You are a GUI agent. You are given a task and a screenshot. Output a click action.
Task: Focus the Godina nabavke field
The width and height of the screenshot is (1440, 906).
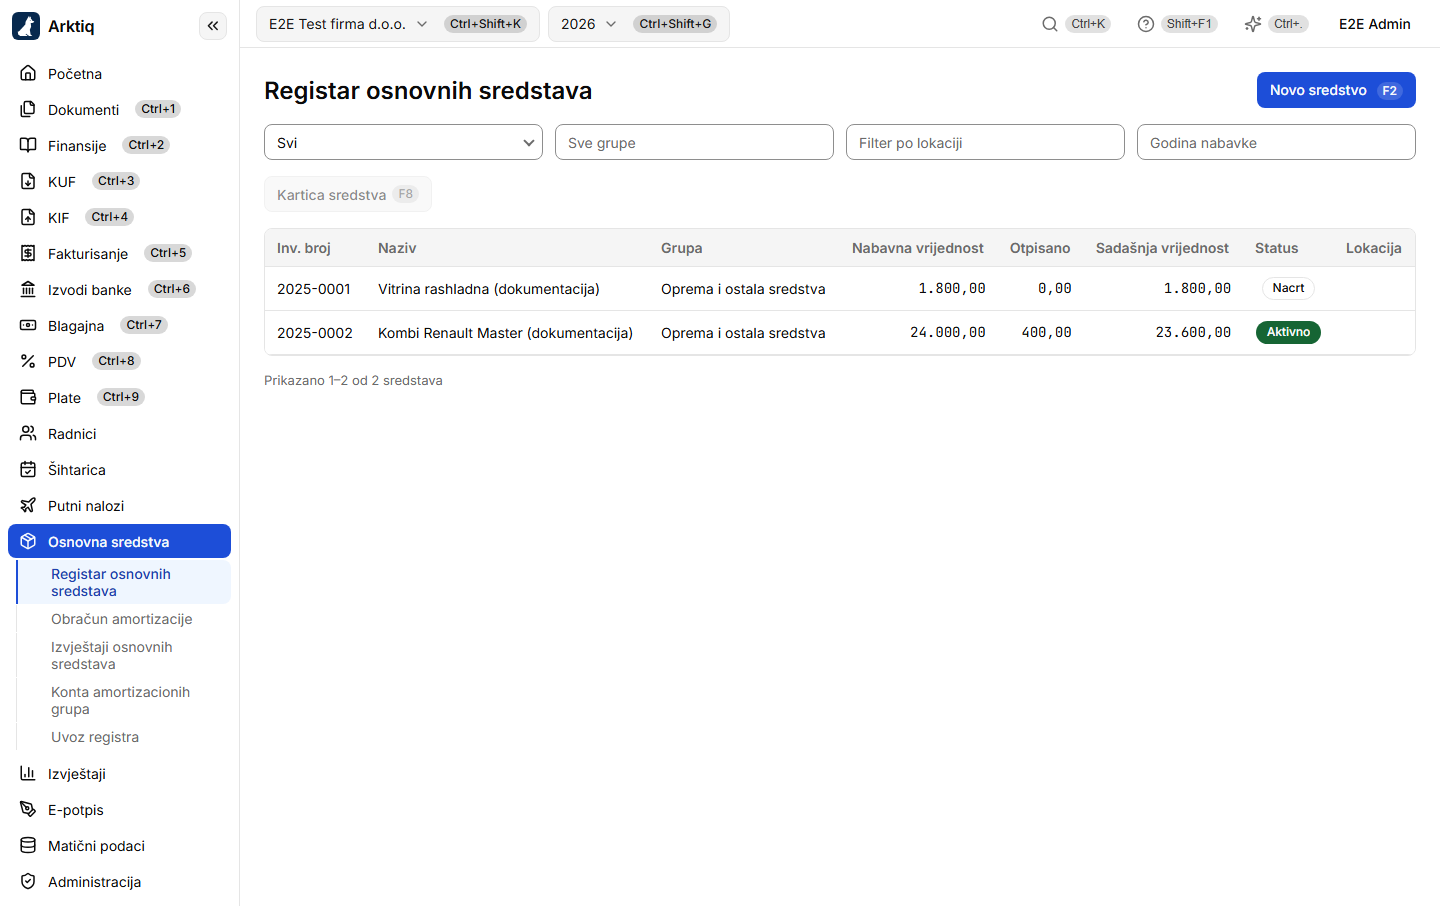coord(1276,142)
